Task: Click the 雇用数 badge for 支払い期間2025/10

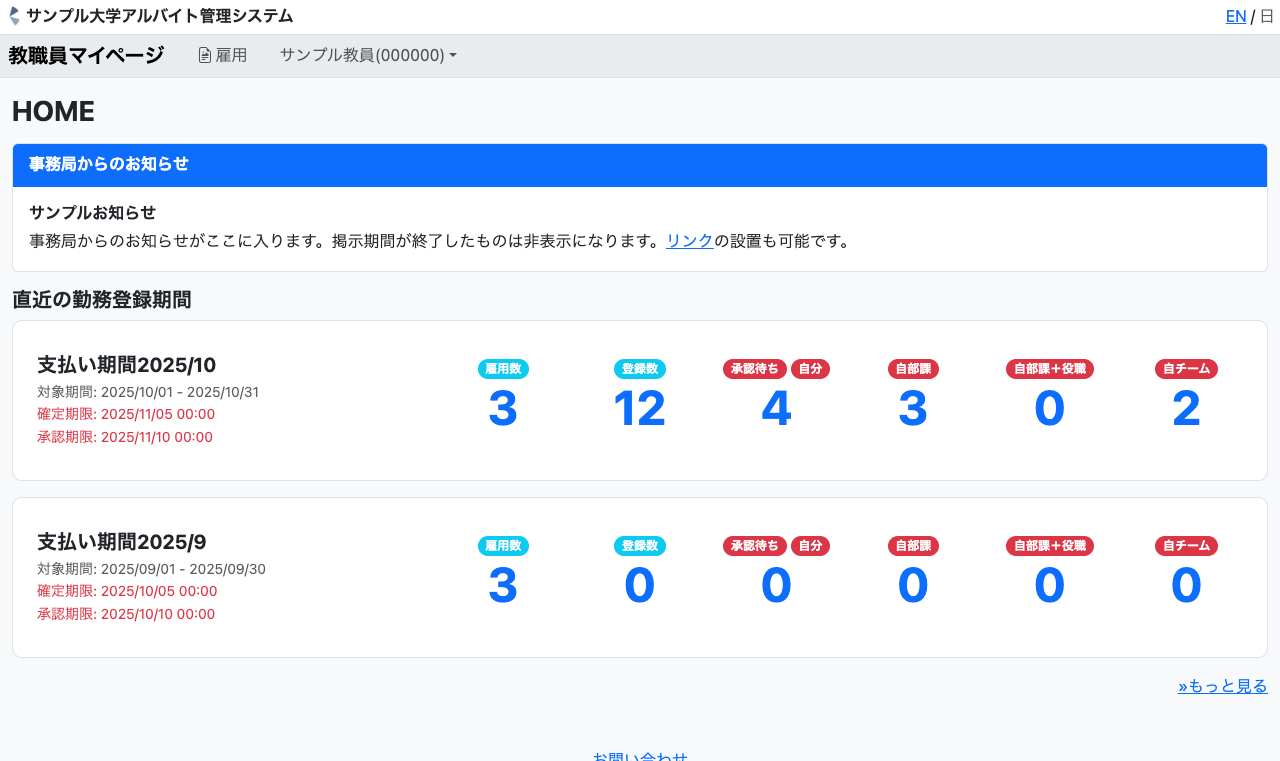Action: click(503, 369)
